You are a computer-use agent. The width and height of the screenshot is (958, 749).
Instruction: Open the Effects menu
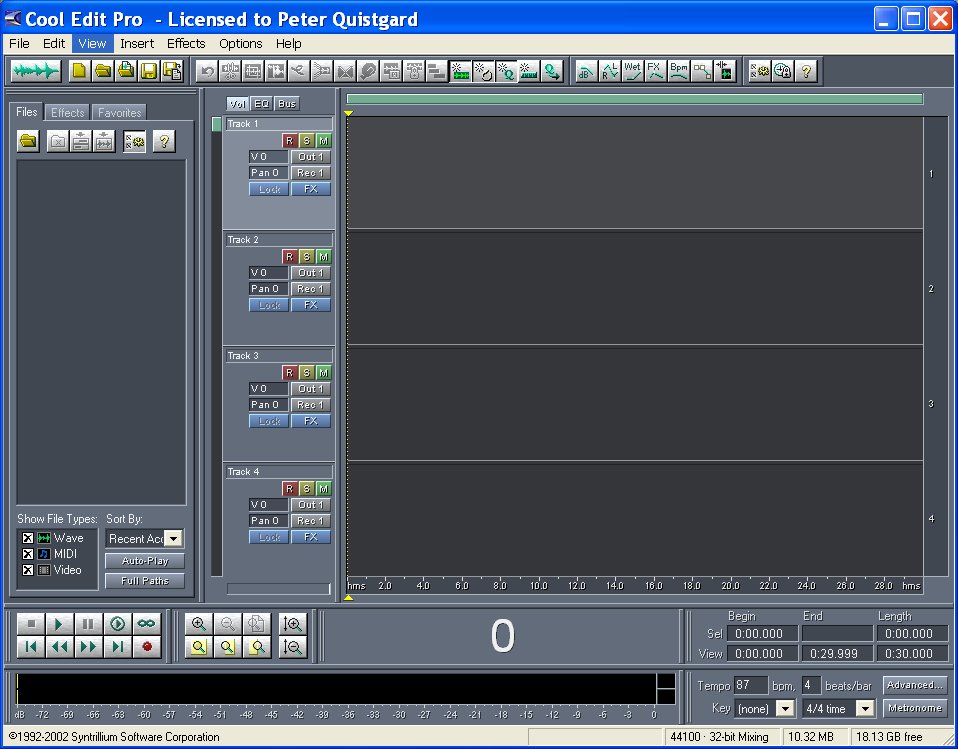point(186,43)
